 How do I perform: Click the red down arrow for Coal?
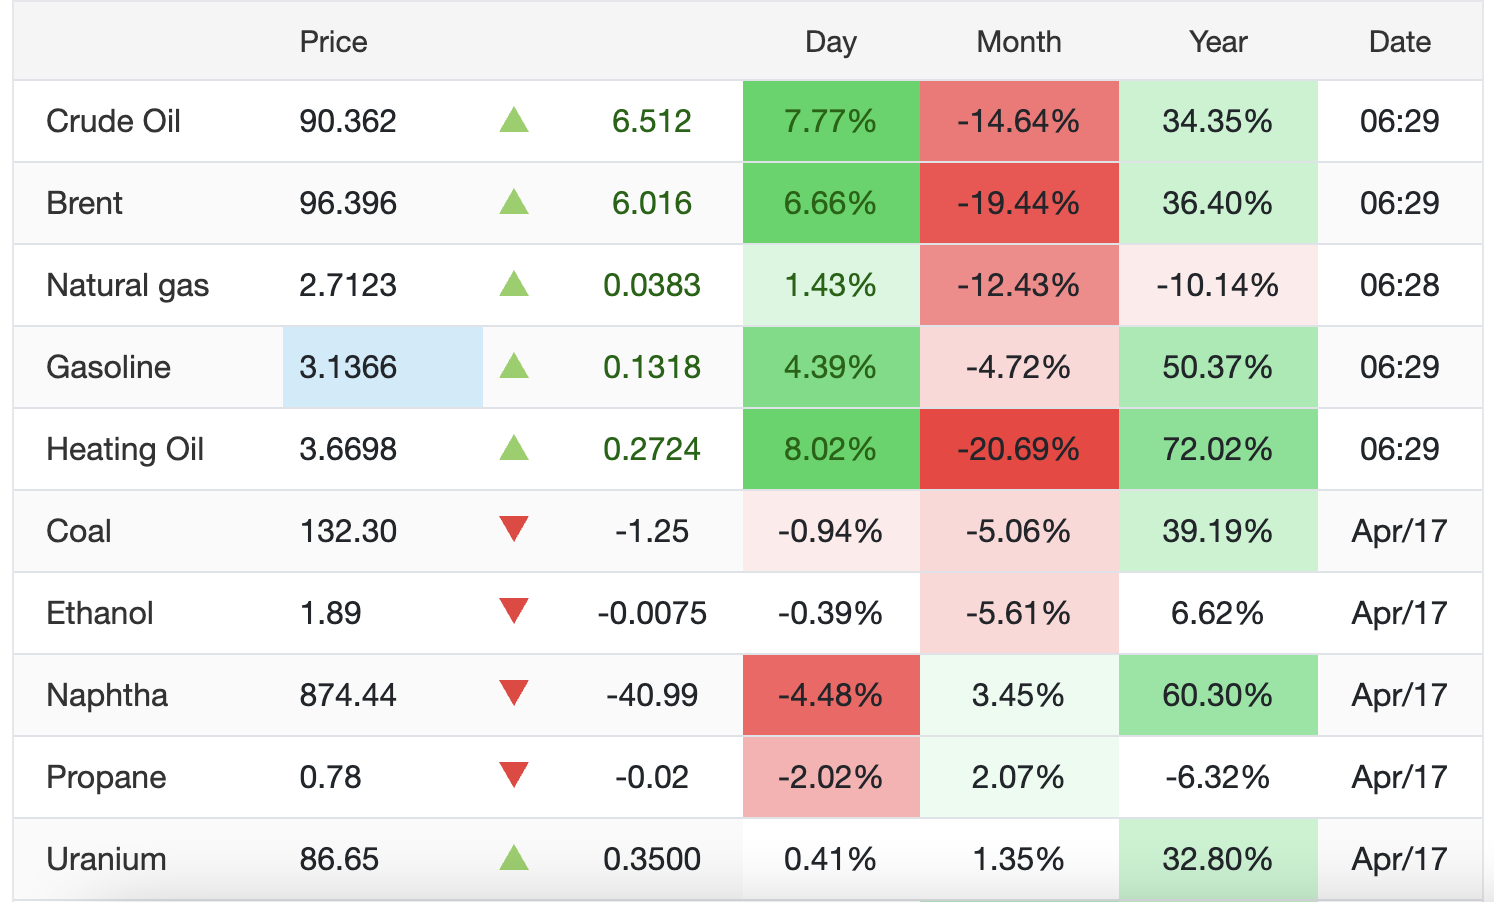pyautogui.click(x=513, y=529)
